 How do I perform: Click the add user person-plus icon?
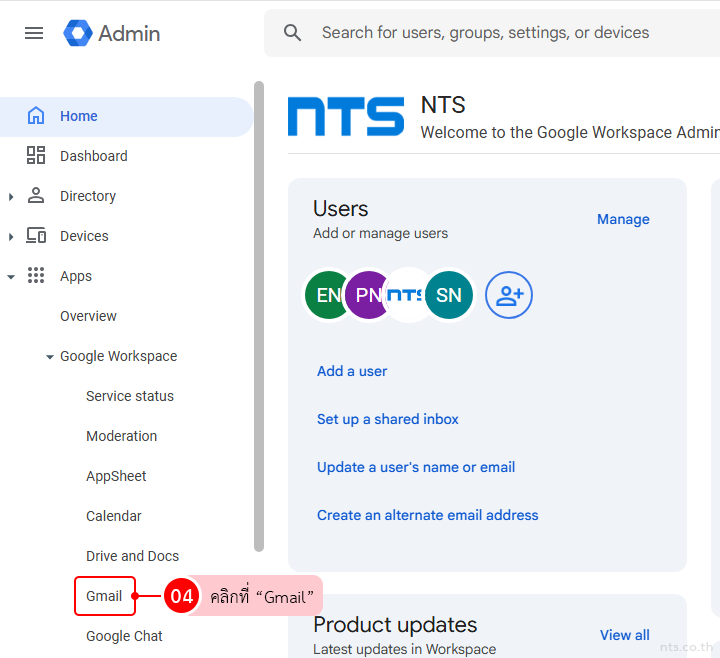point(509,295)
